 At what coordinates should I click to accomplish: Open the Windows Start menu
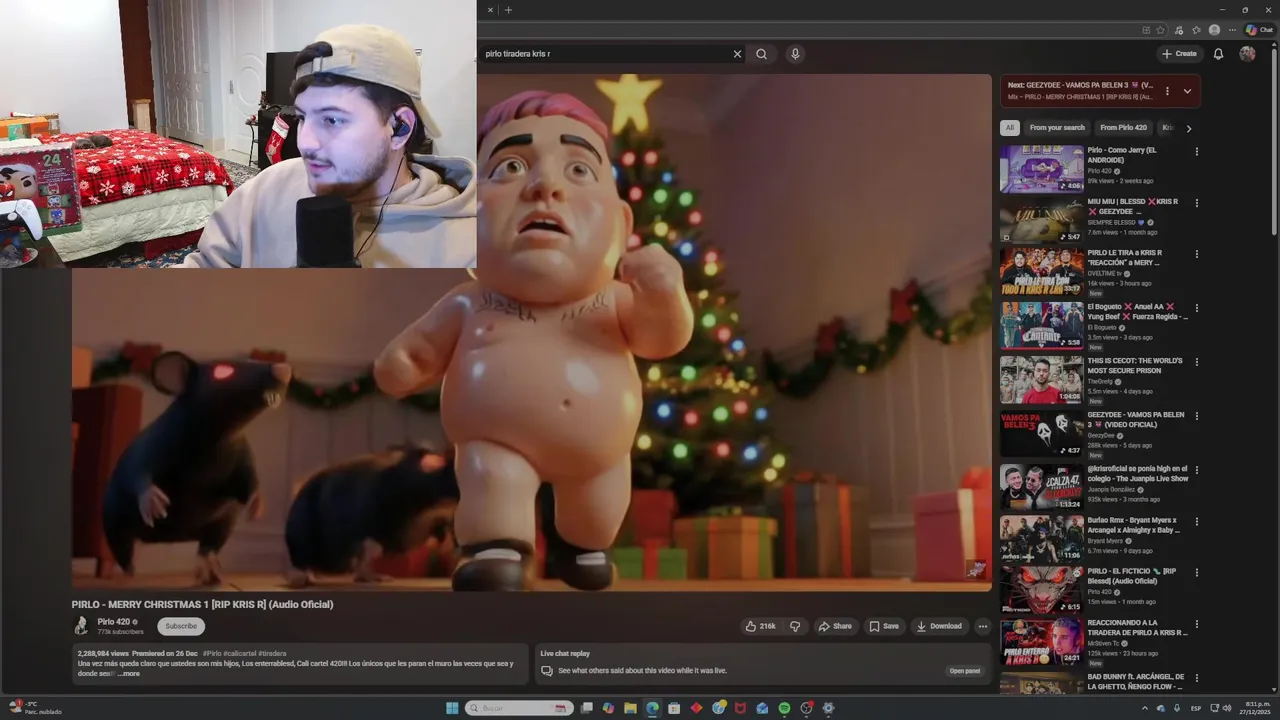click(452, 708)
